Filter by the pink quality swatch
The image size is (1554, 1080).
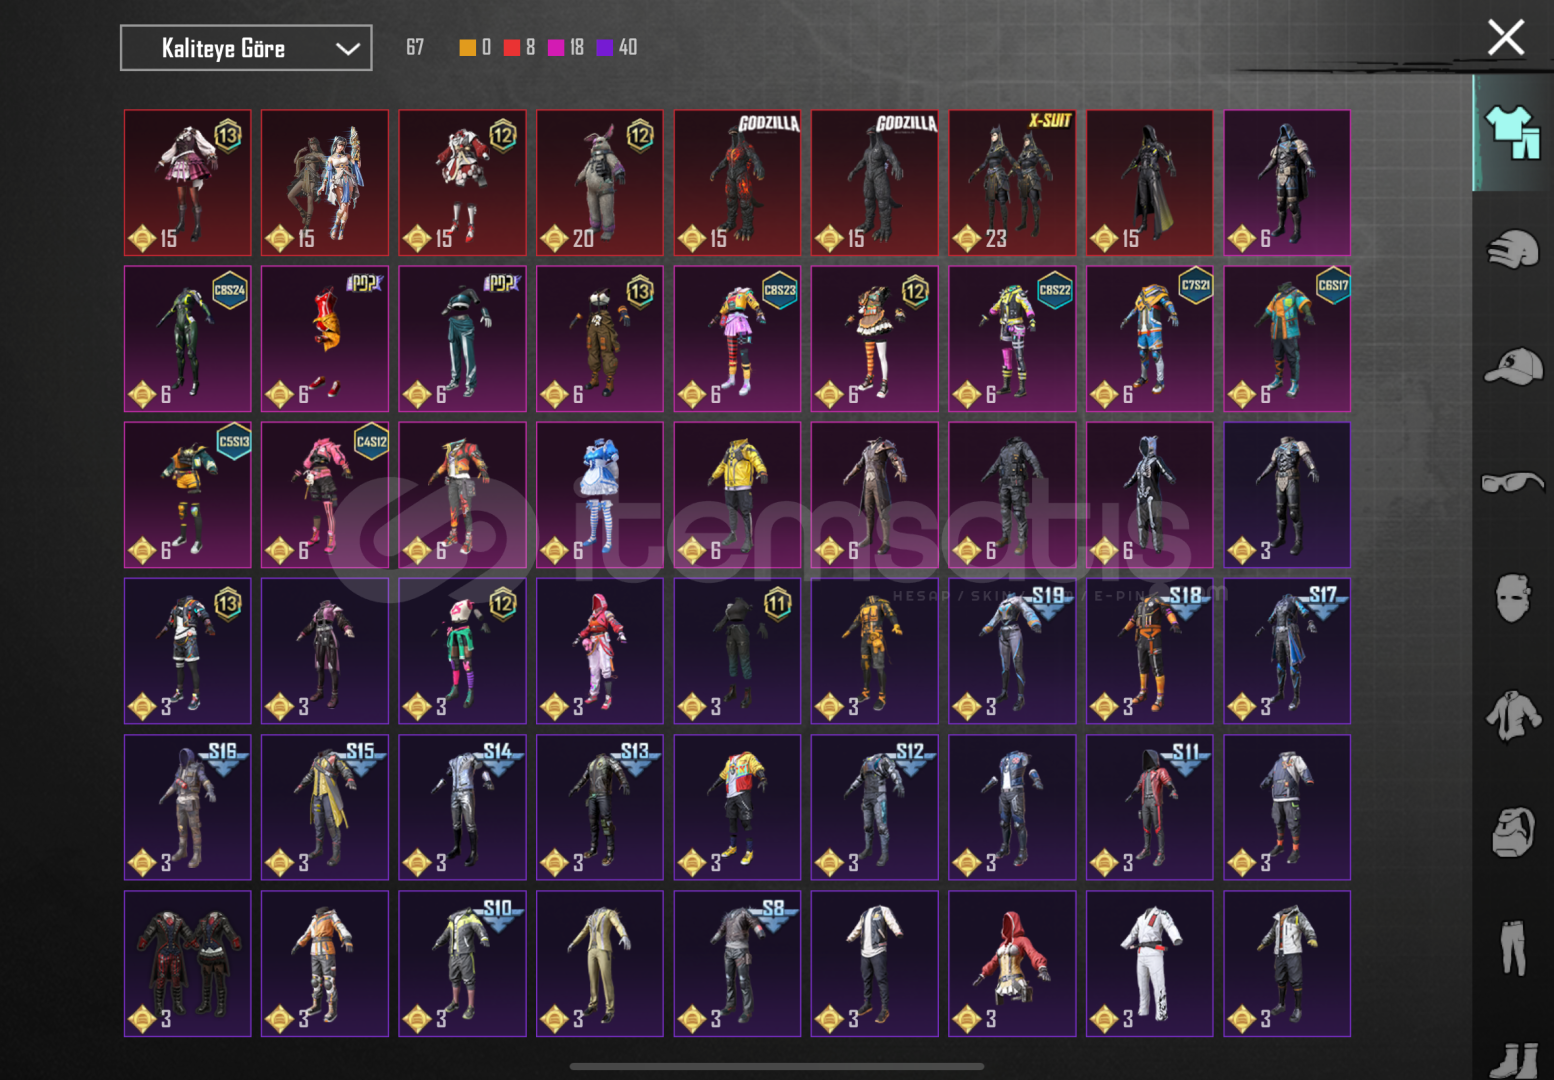pyautogui.click(x=556, y=47)
